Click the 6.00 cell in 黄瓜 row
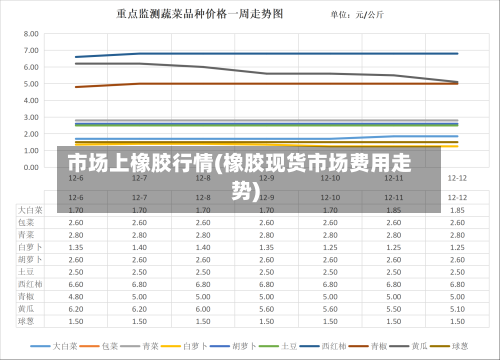500x360 pixels. coord(203,309)
